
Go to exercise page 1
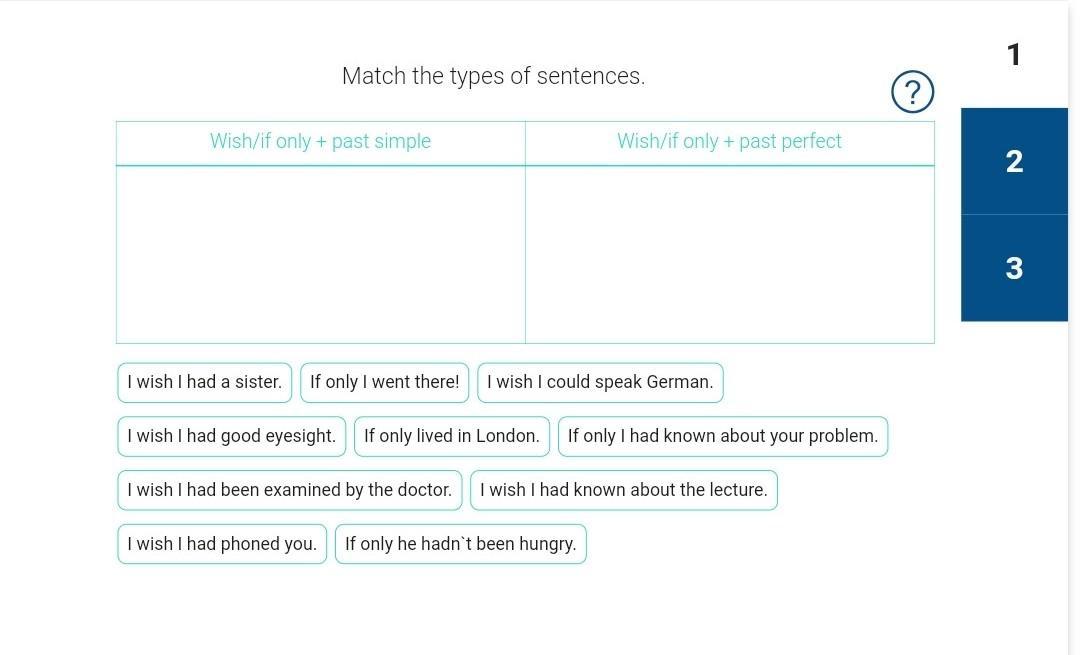coord(1014,54)
